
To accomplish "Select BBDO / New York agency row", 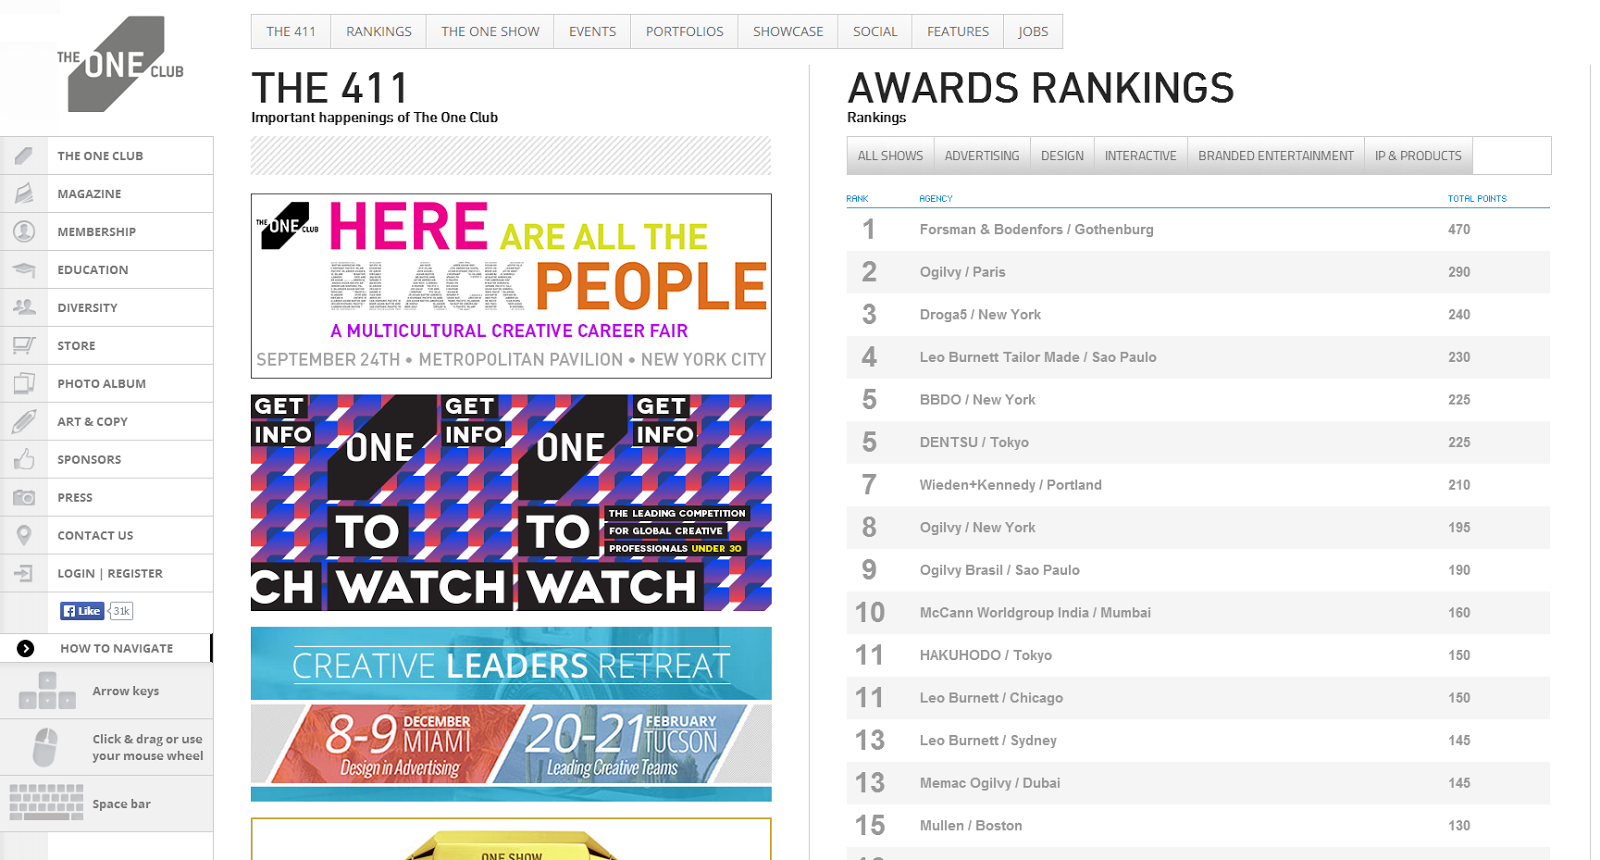I will click(1198, 400).
